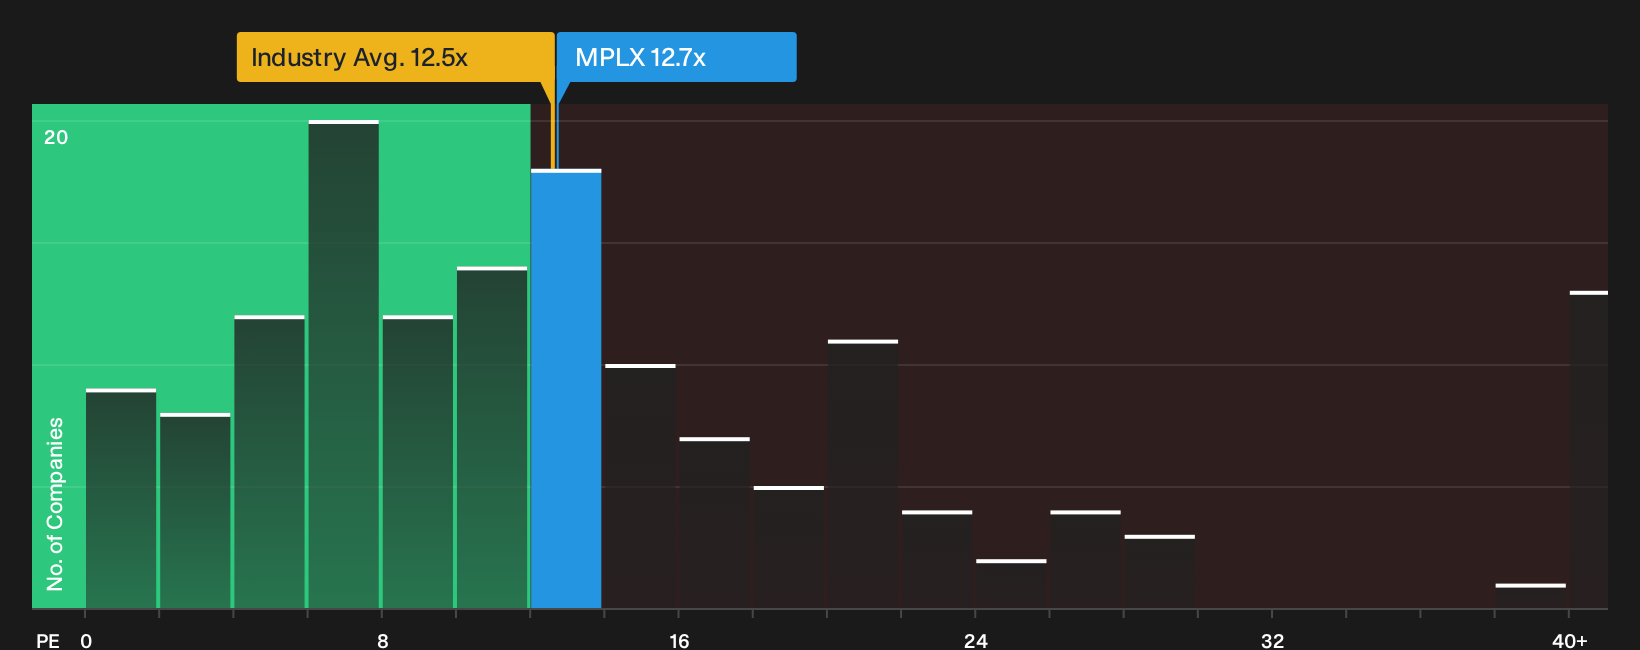Screen dimensions: 1640x650
Task: Click the dark bar starting at PE 16
Action: [x=715, y=523]
